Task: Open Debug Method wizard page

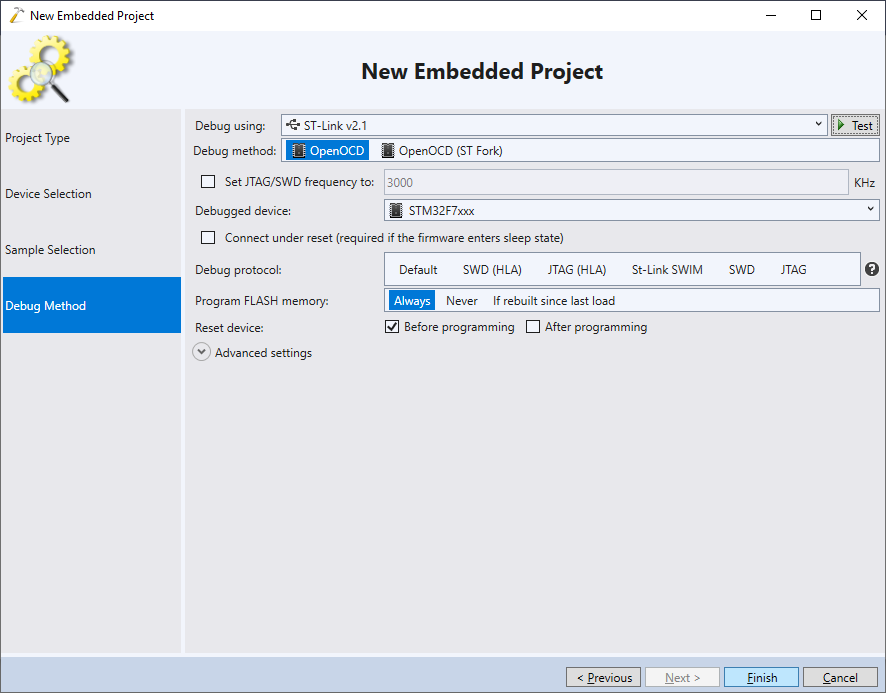Action: tap(92, 305)
